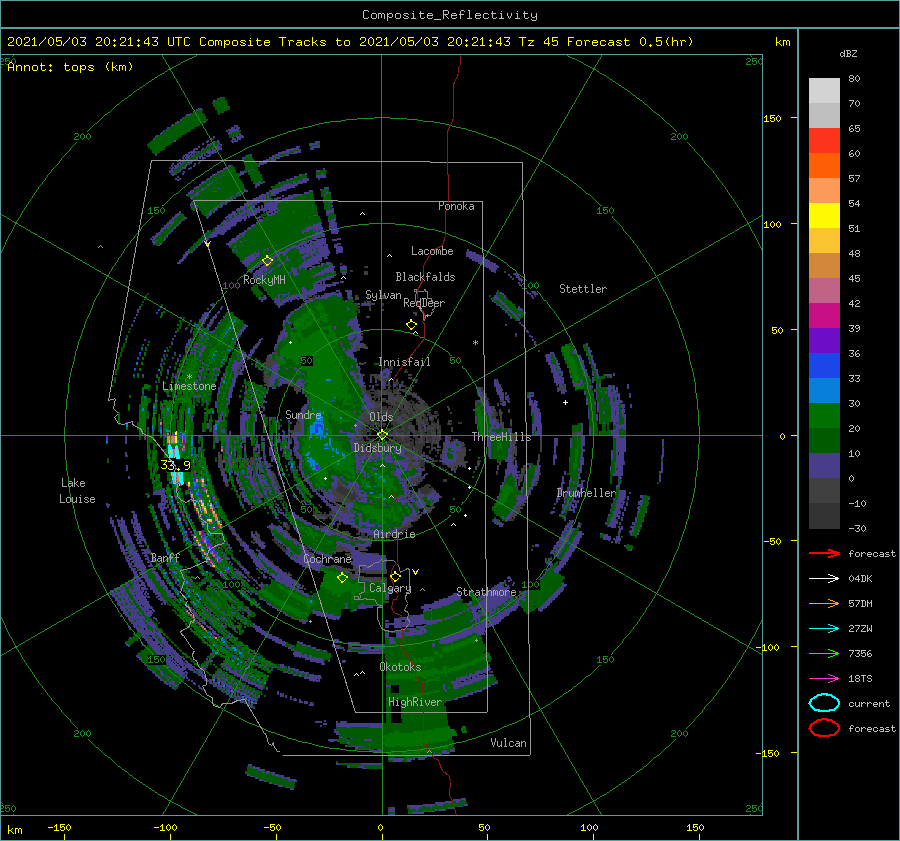Image resolution: width=900 pixels, height=841 pixels.
Task: Click the orange 57DM arrow legend icon
Action: [824, 603]
